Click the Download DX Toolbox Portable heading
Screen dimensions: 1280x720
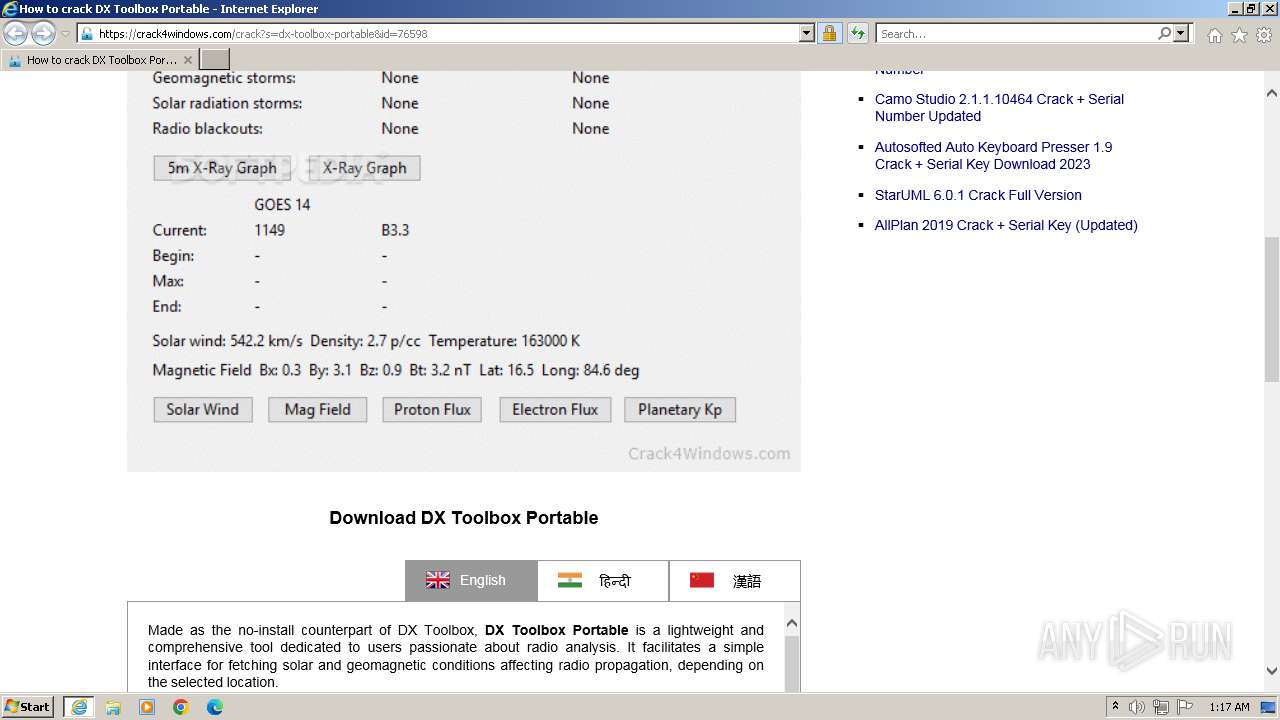[464, 518]
